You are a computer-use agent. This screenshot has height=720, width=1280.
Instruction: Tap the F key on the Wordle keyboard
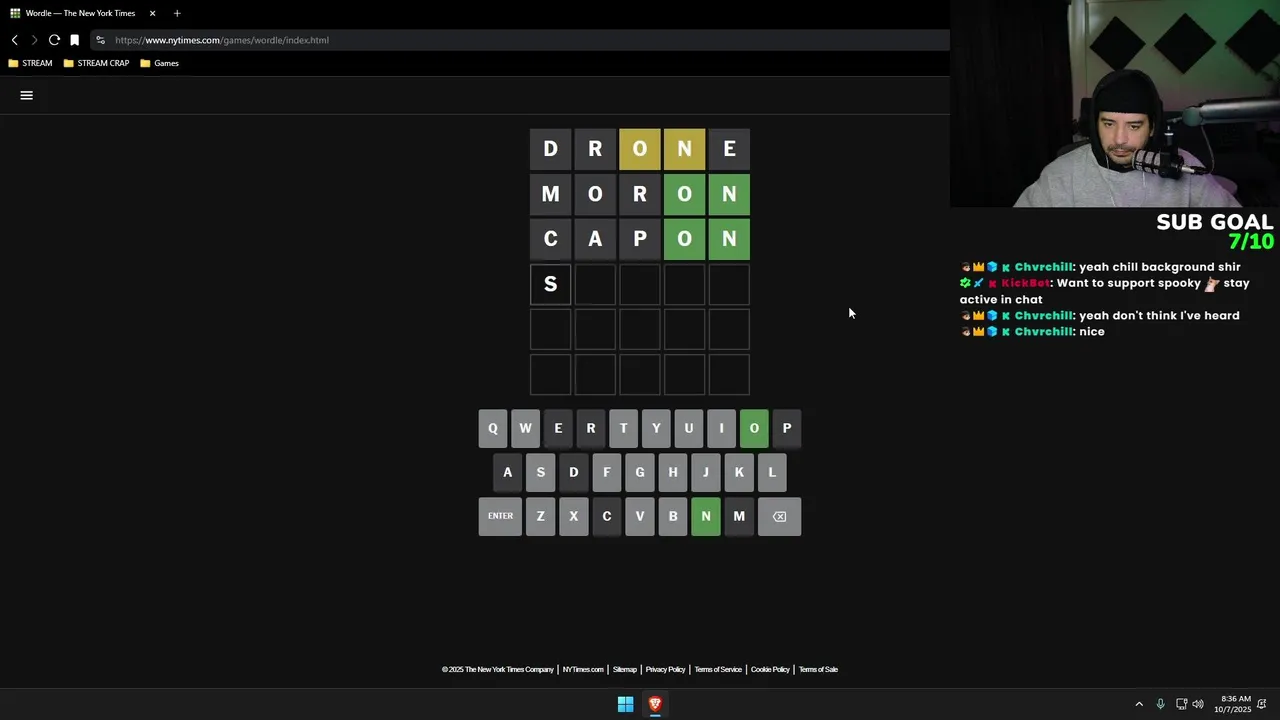click(606, 472)
